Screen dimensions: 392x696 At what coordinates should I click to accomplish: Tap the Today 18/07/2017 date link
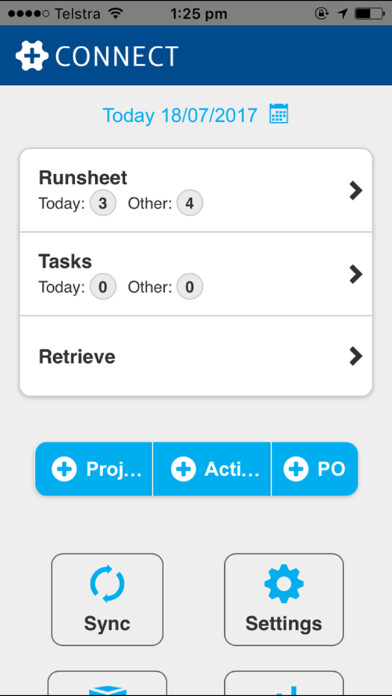click(x=180, y=115)
